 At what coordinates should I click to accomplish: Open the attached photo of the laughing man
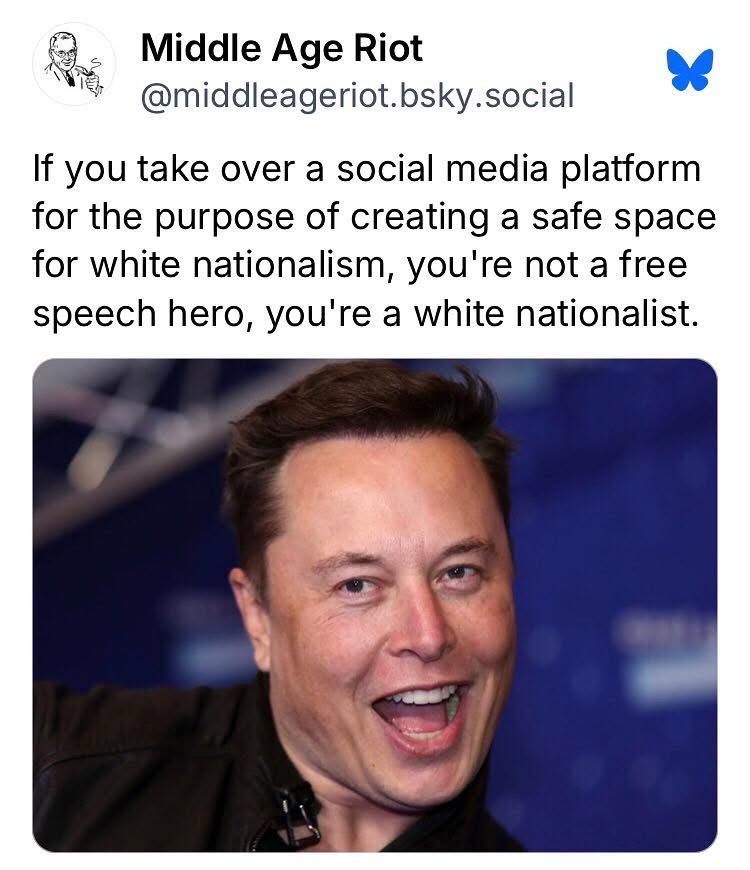[x=375, y=605]
